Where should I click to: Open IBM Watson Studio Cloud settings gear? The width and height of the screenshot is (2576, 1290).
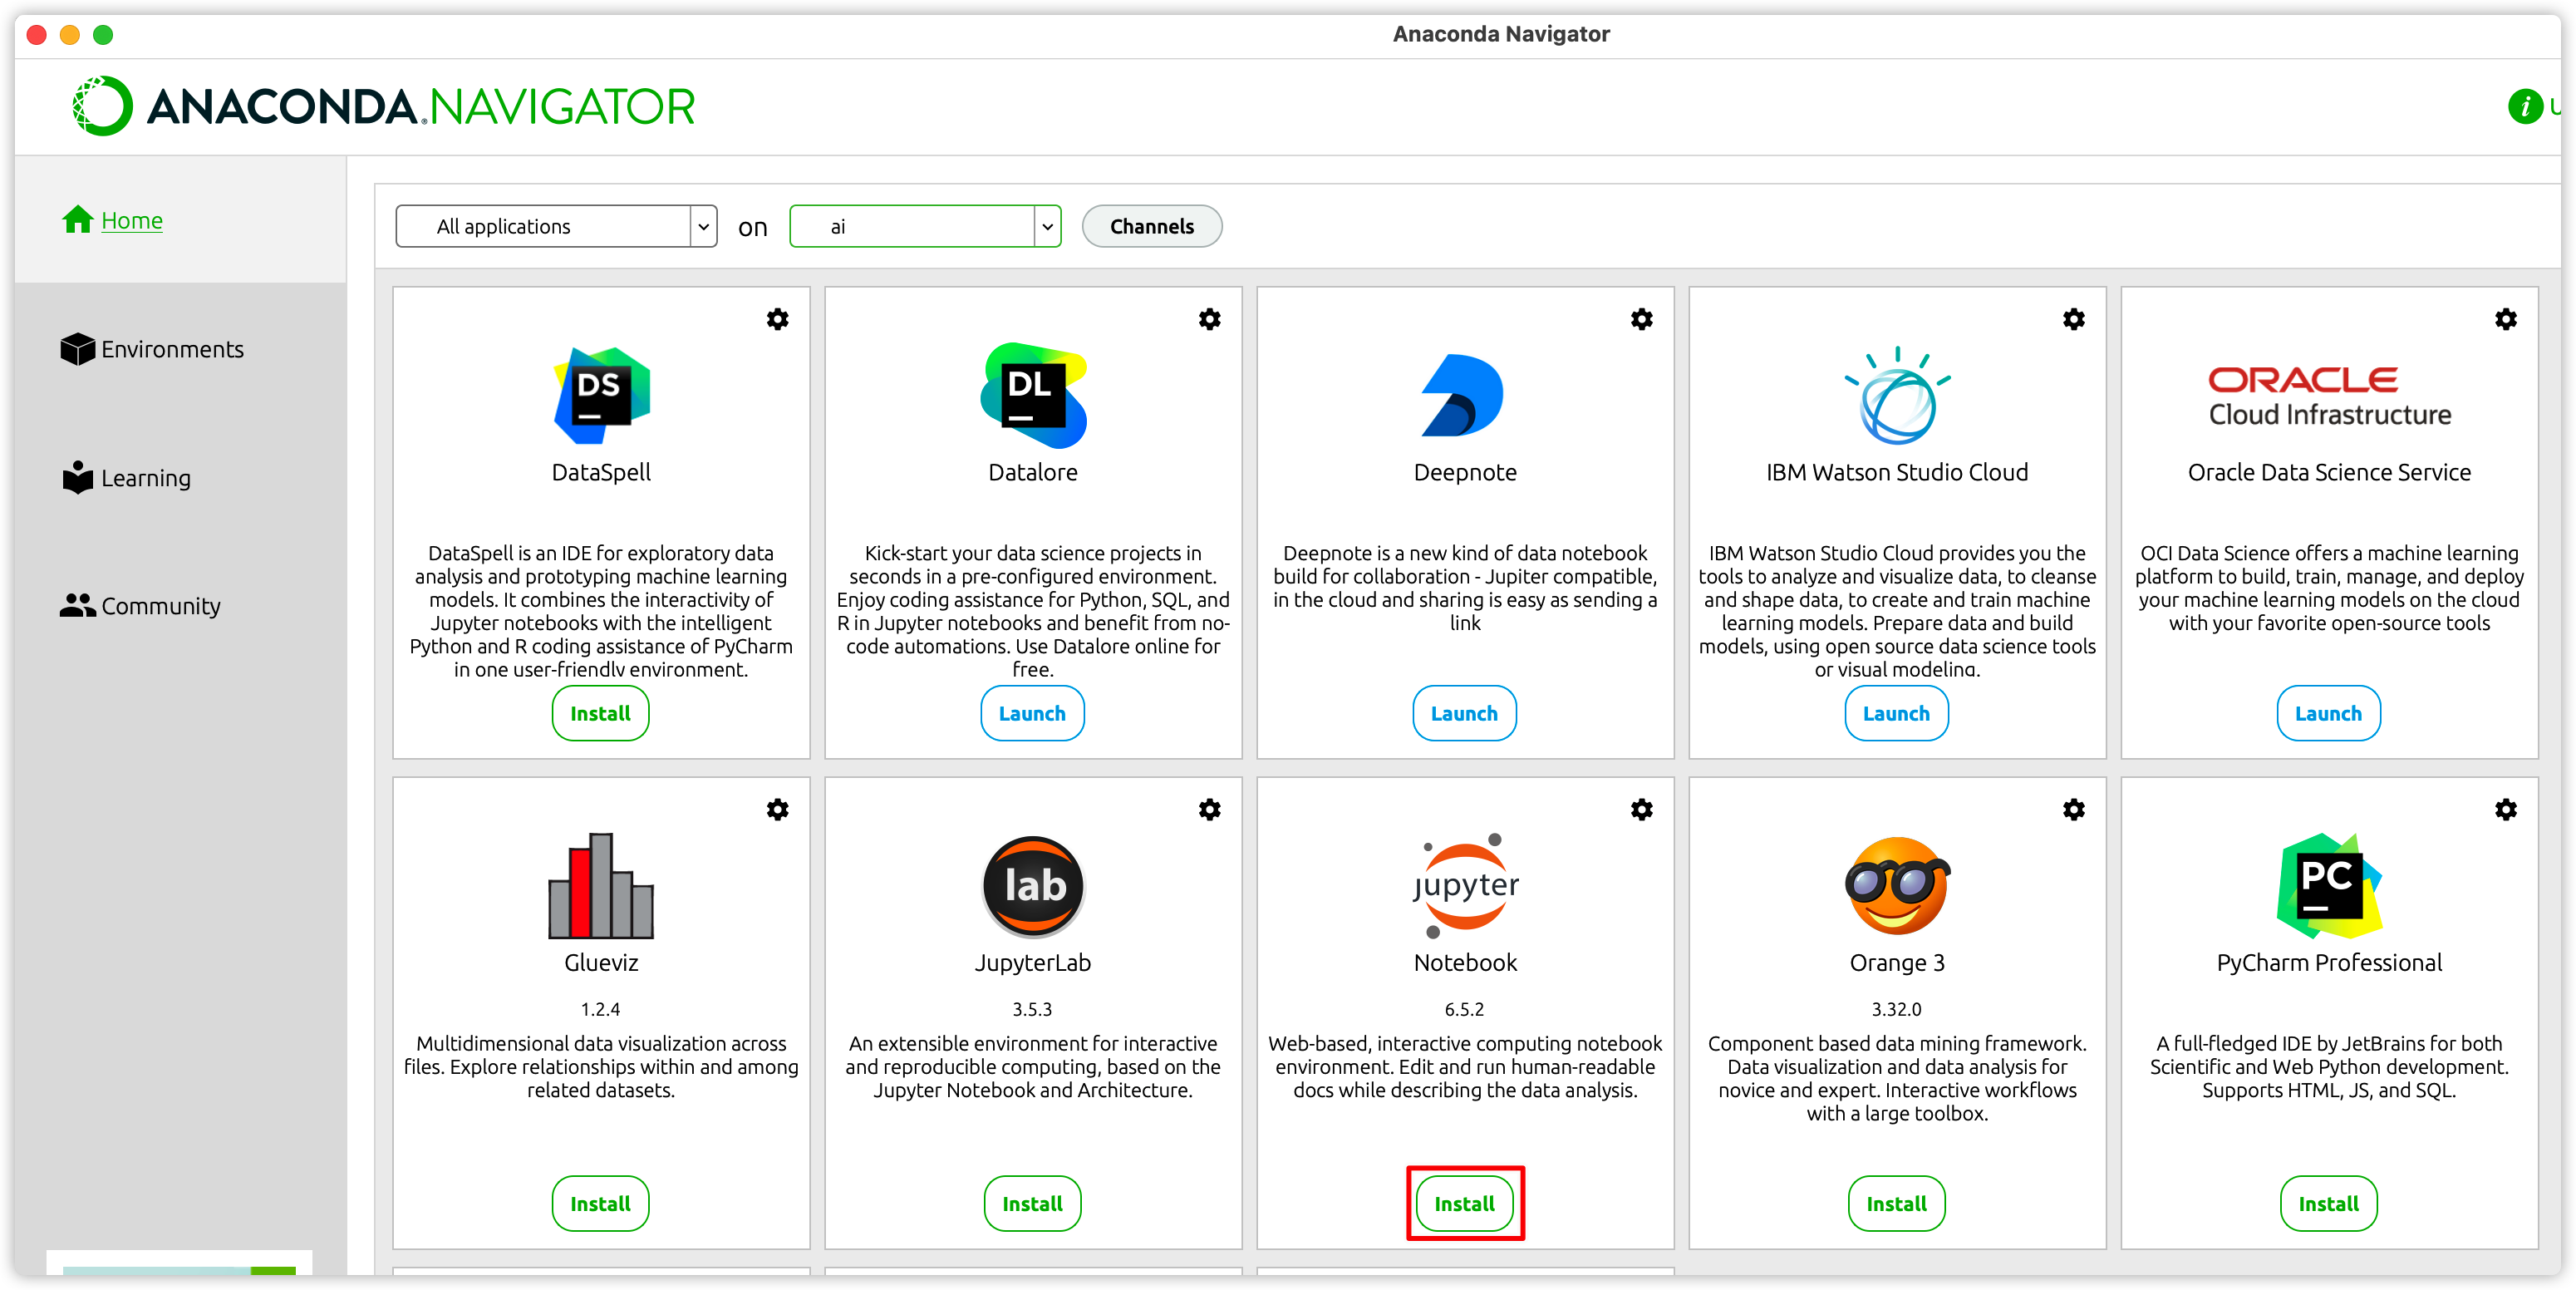pyautogui.click(x=2073, y=319)
